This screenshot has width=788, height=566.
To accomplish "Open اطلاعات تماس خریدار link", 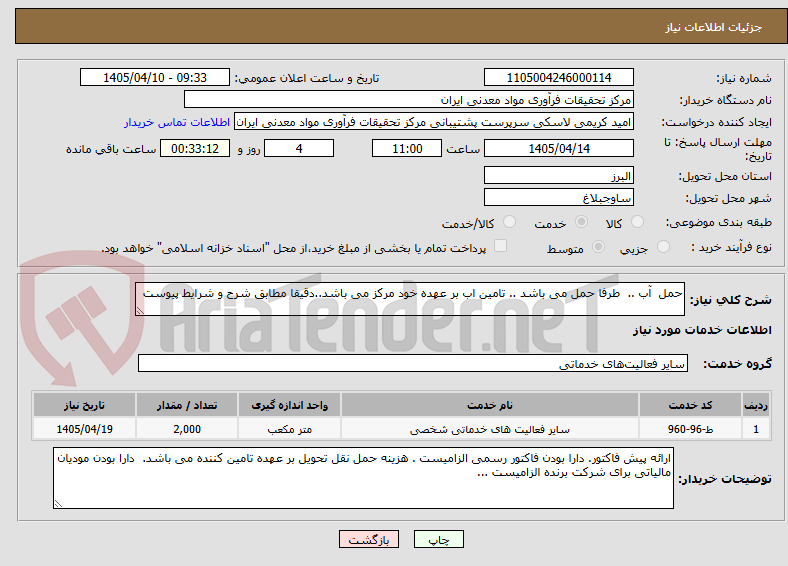I will click(177, 122).
